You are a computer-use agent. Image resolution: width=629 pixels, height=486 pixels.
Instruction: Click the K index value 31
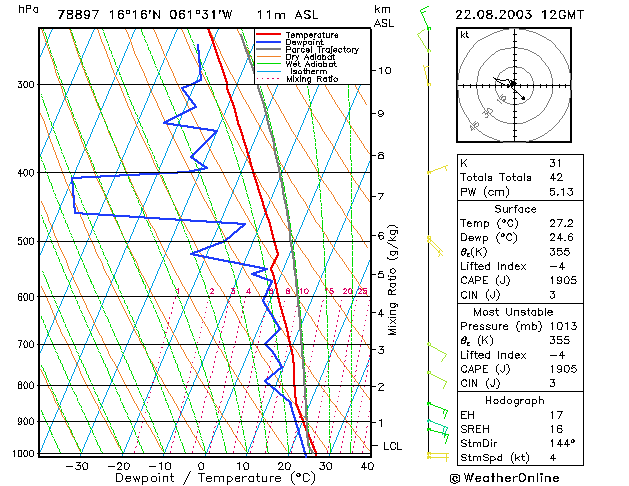point(555,163)
